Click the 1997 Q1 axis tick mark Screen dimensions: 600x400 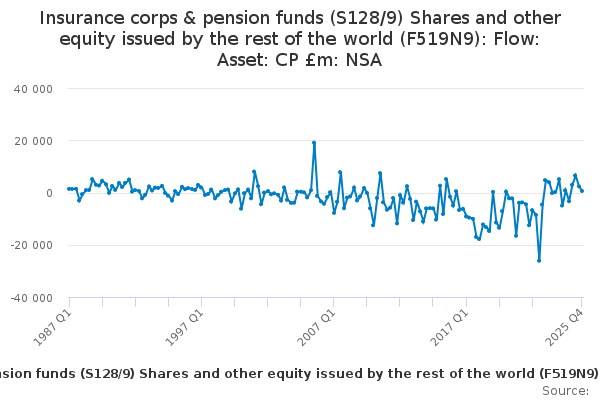202,302
